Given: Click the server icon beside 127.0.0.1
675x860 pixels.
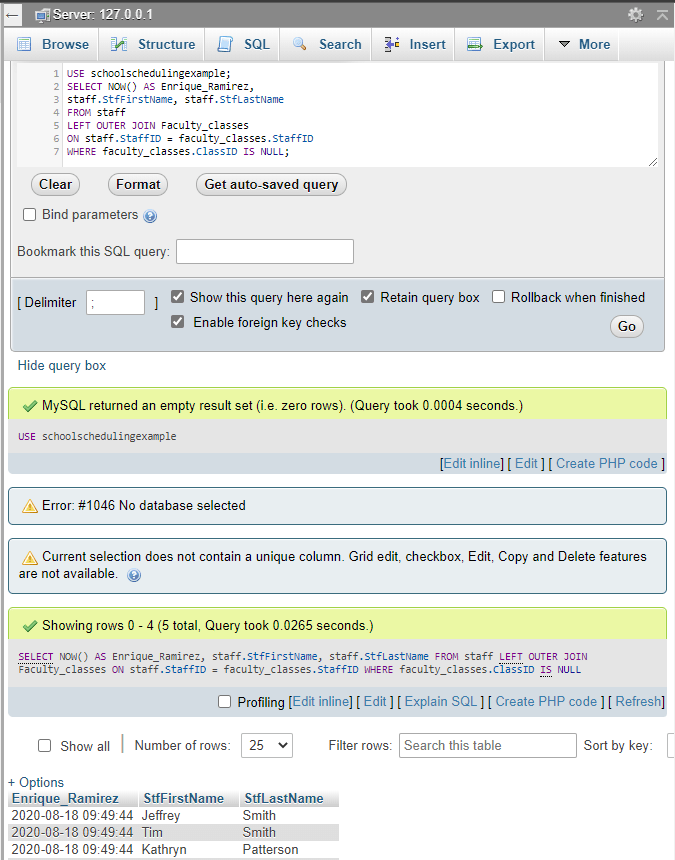Looking at the screenshot, I should 42,15.
